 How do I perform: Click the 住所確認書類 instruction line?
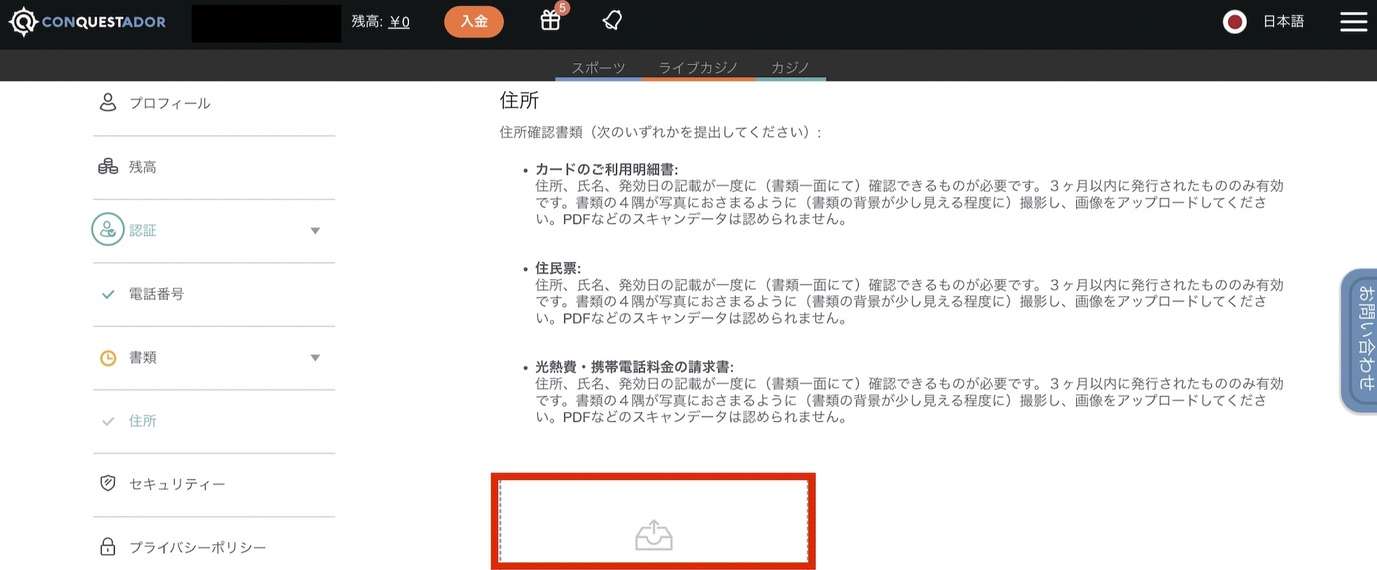pyautogui.click(x=661, y=132)
